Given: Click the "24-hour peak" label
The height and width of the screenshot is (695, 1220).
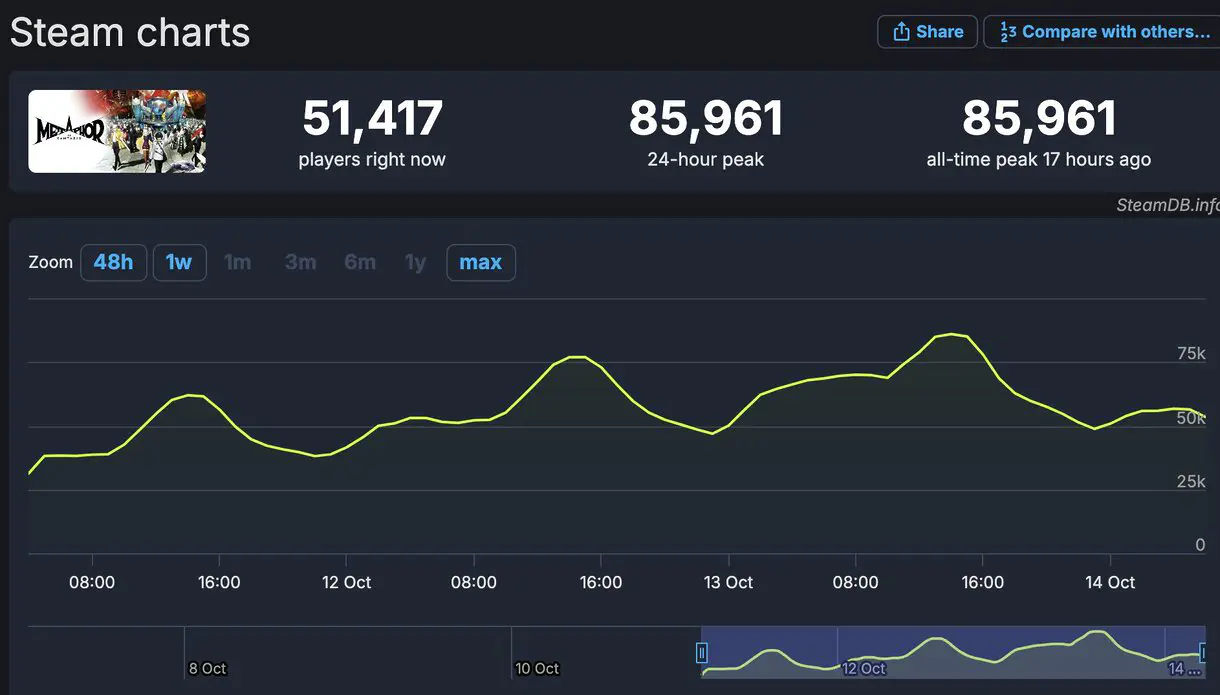Looking at the screenshot, I should [705, 160].
